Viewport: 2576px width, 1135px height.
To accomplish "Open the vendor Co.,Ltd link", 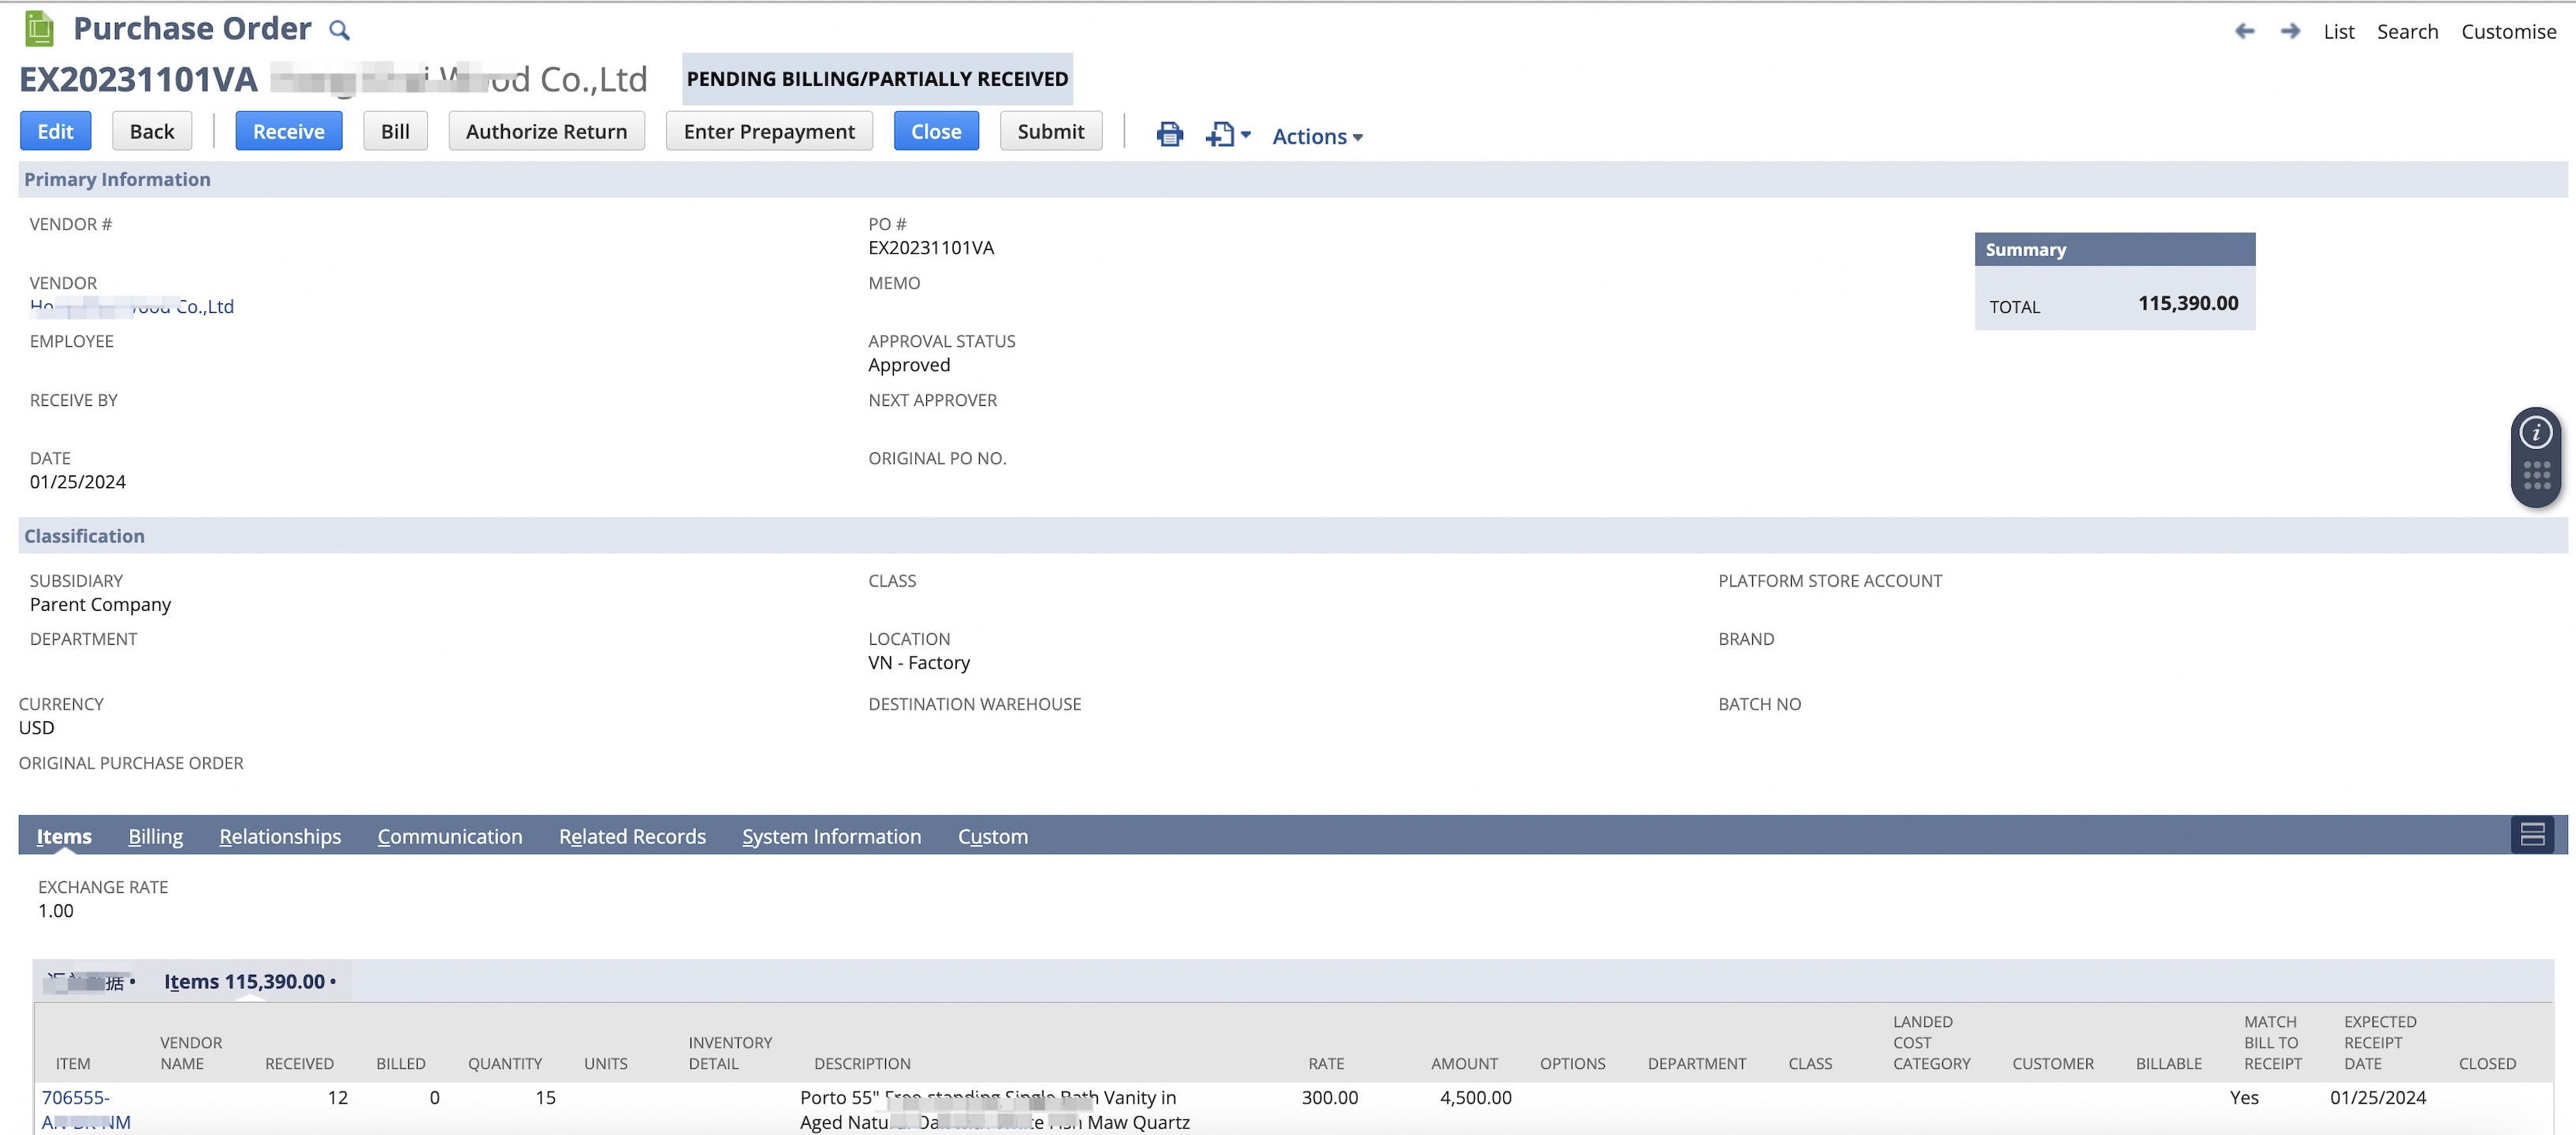I will pyautogui.click(x=132, y=307).
